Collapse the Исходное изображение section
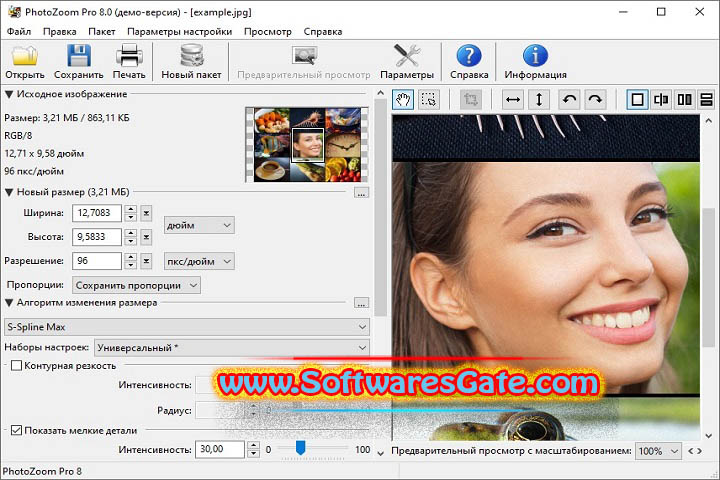Screen dimensions: 720x480 (9, 94)
